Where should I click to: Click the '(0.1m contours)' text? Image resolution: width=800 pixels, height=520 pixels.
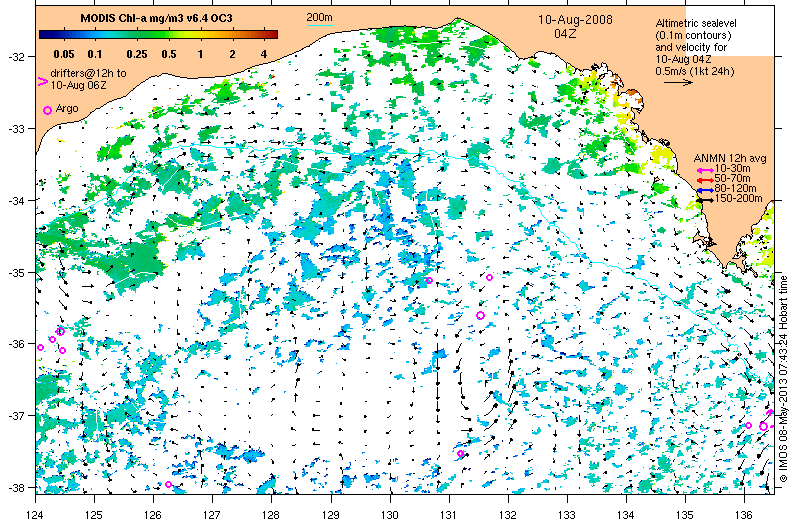[693, 35]
